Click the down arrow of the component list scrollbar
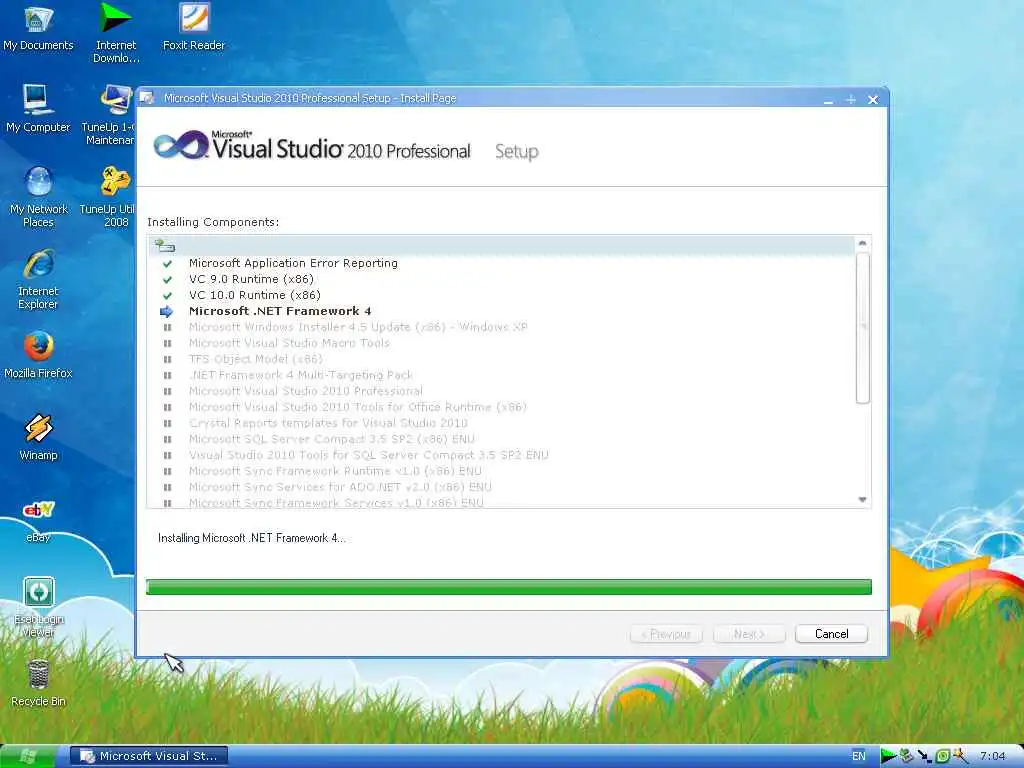 pyautogui.click(x=862, y=500)
